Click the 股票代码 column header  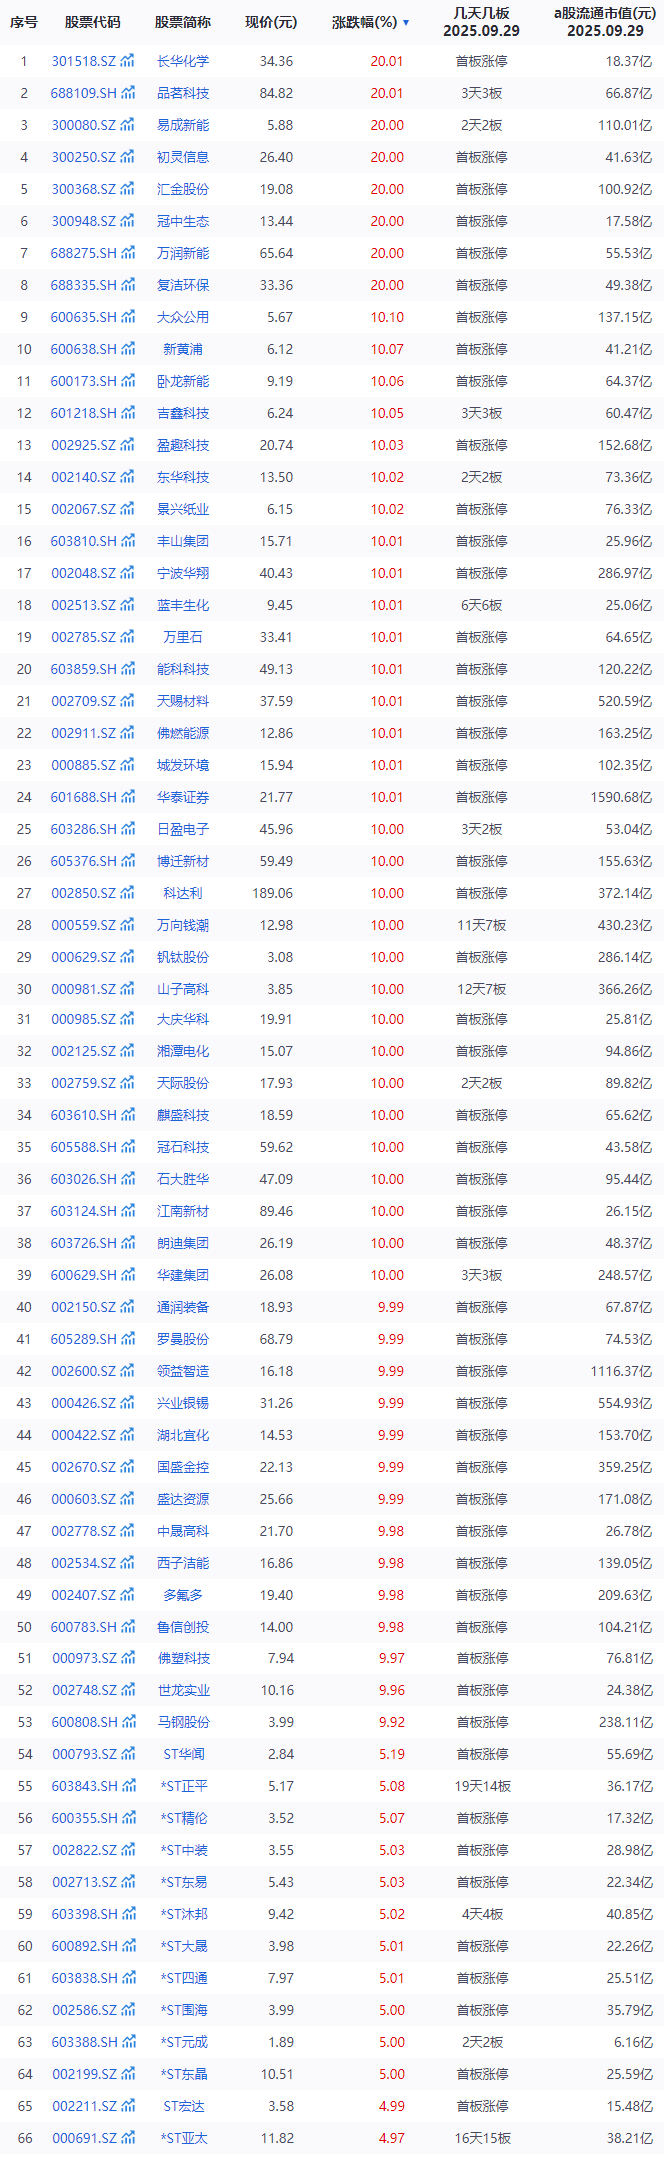tap(93, 22)
